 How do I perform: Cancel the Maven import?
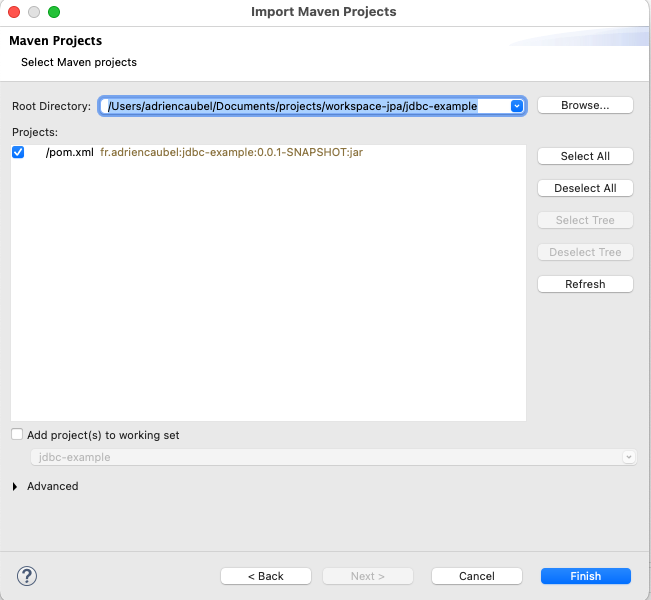(477, 576)
